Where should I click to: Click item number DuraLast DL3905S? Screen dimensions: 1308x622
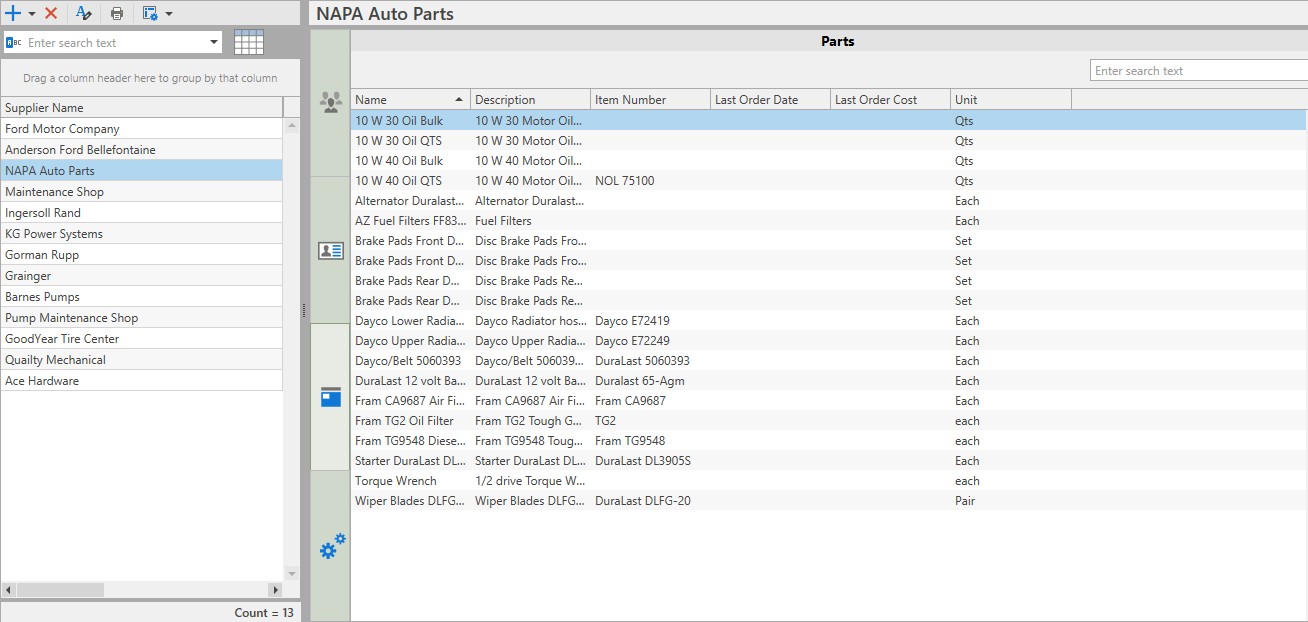[x=643, y=461]
